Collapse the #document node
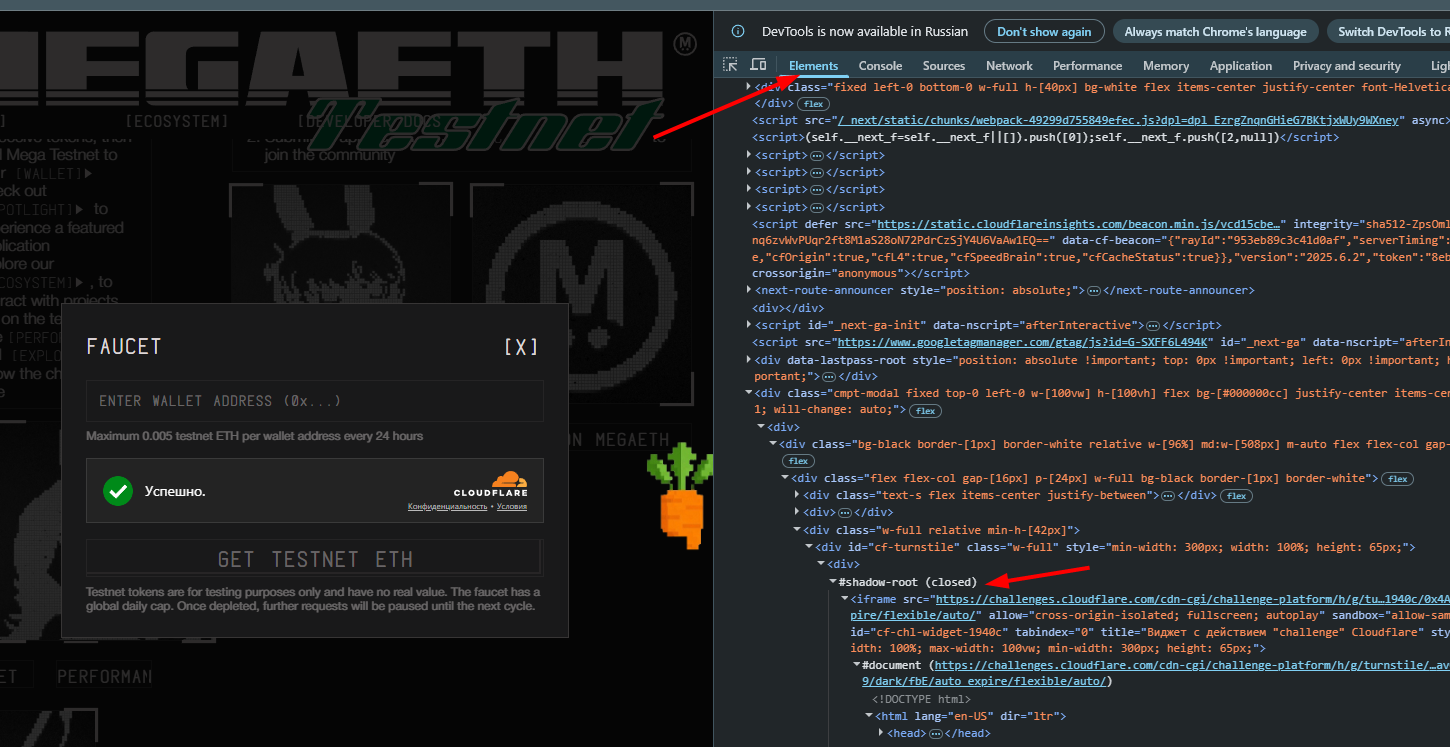Image resolution: width=1450 pixels, height=747 pixels. 856,665
